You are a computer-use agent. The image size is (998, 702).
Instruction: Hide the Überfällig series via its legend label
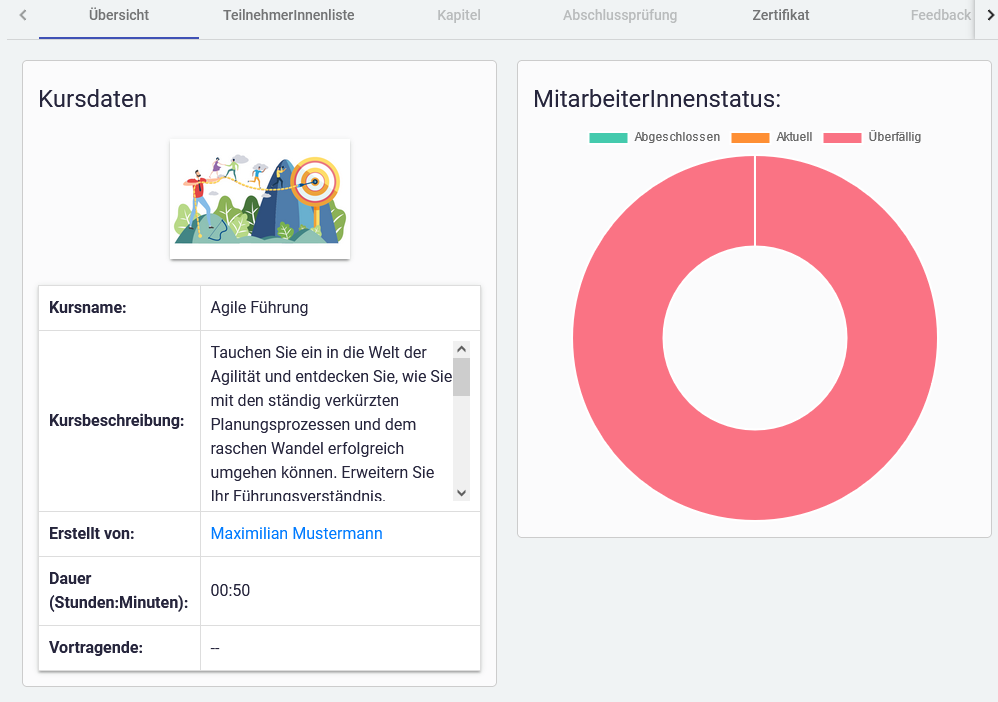[x=894, y=137]
